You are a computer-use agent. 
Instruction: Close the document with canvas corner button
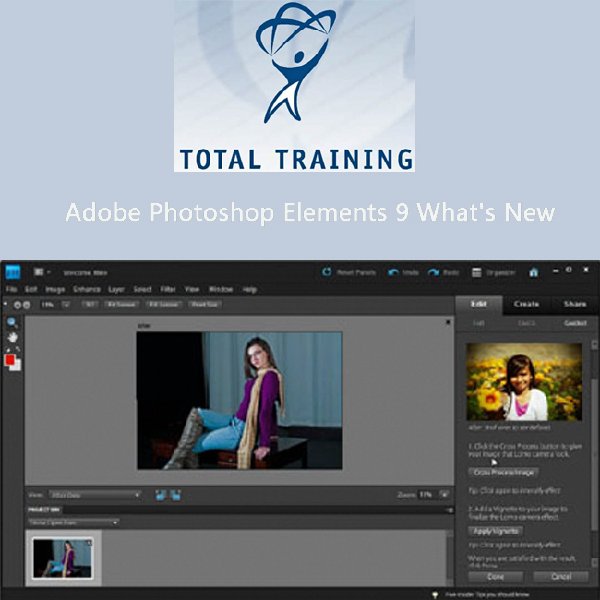[x=448, y=322]
